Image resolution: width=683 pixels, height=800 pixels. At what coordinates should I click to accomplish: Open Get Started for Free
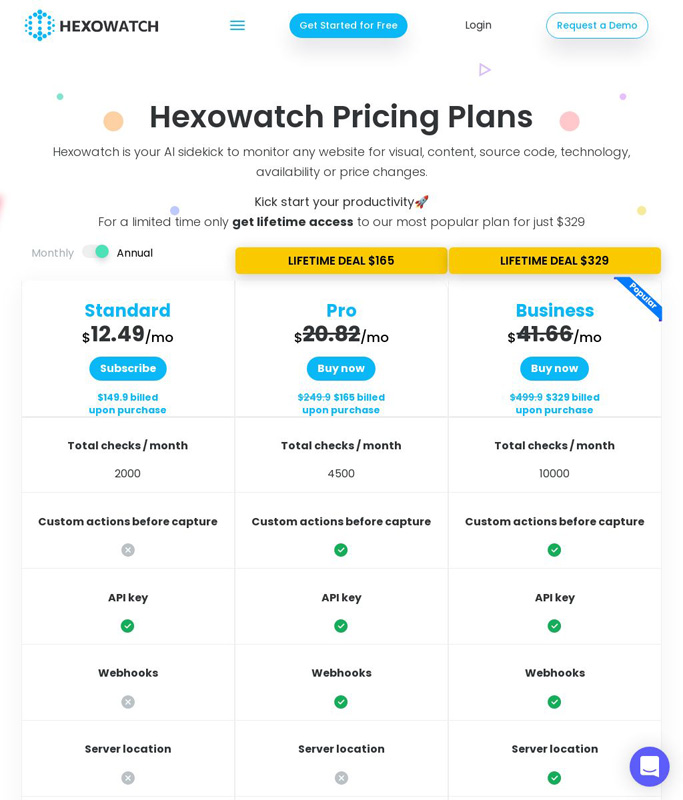pos(348,25)
